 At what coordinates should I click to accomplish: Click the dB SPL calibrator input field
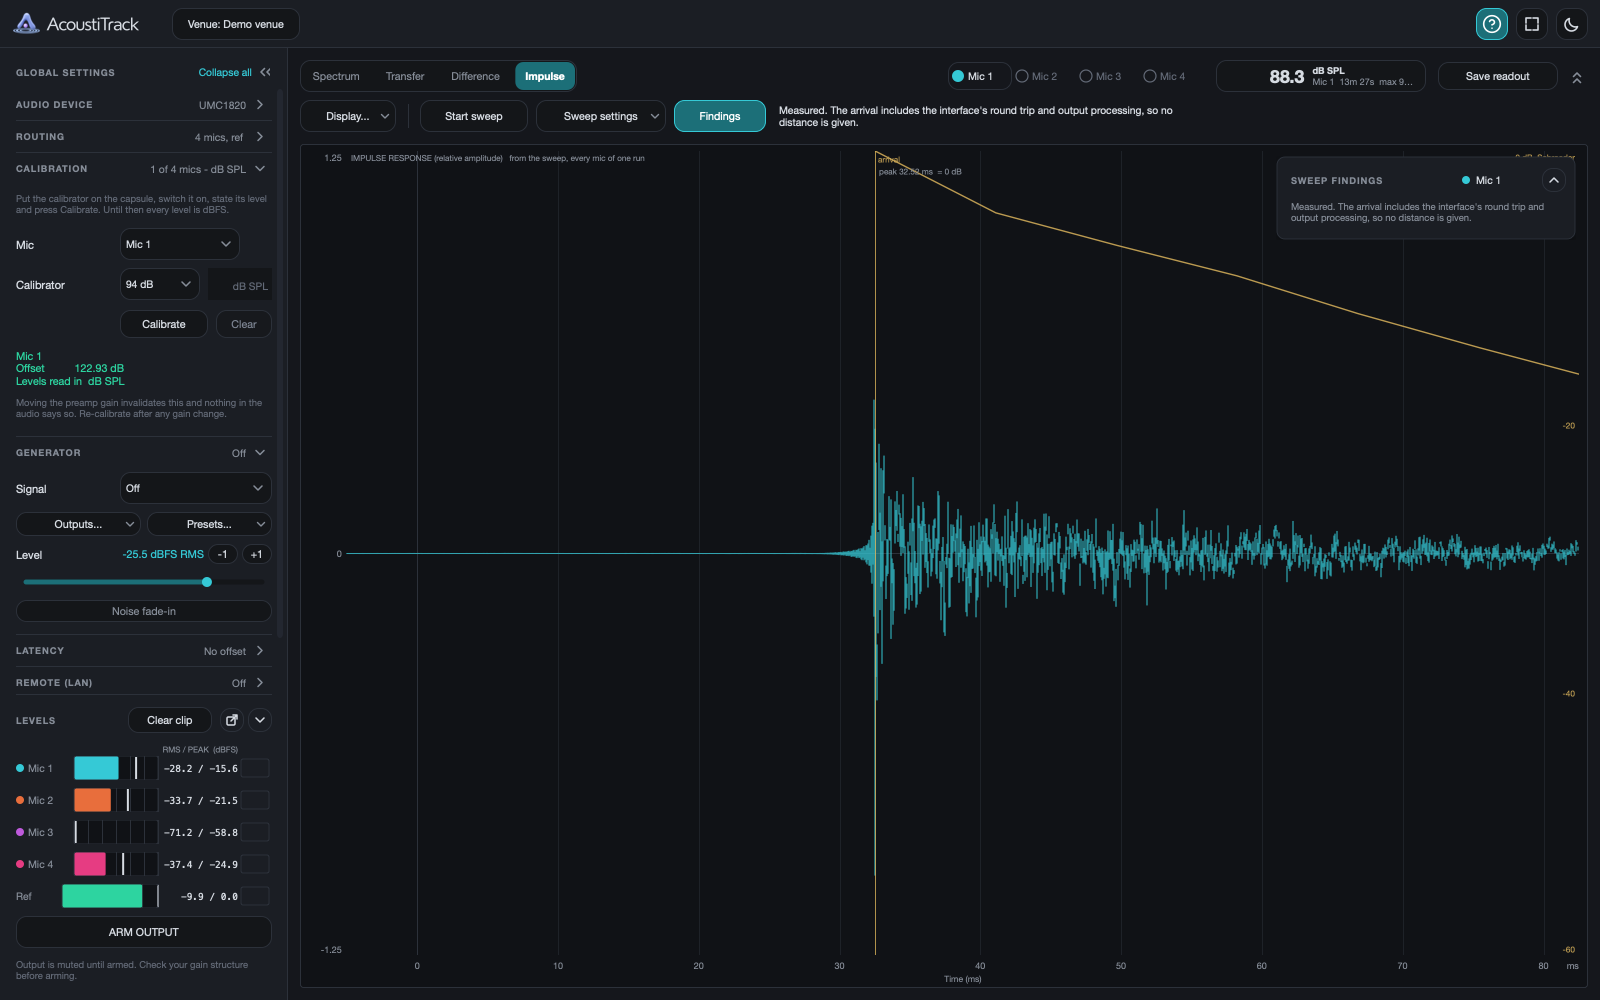coord(240,285)
